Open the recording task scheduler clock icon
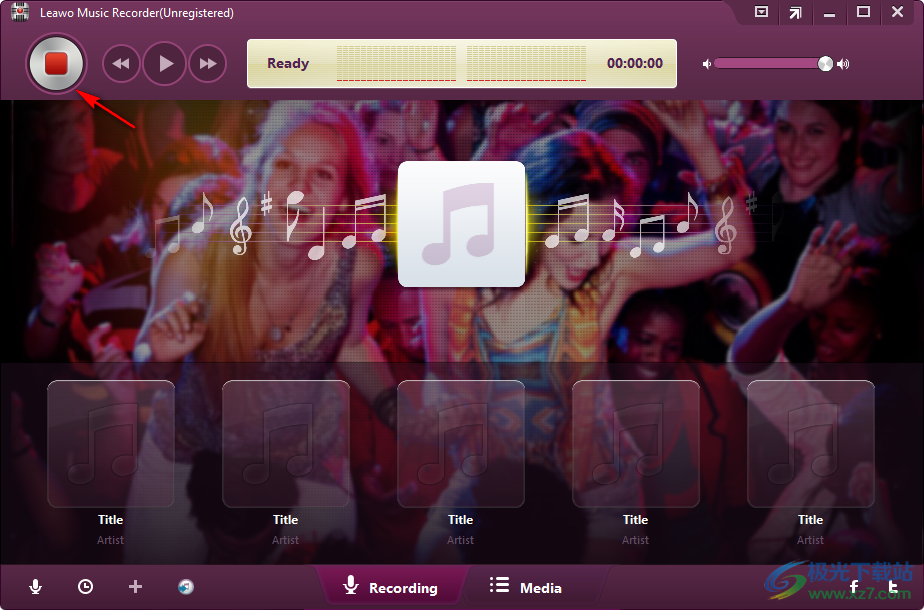The height and width of the screenshot is (610, 924). pyautogui.click(x=85, y=587)
